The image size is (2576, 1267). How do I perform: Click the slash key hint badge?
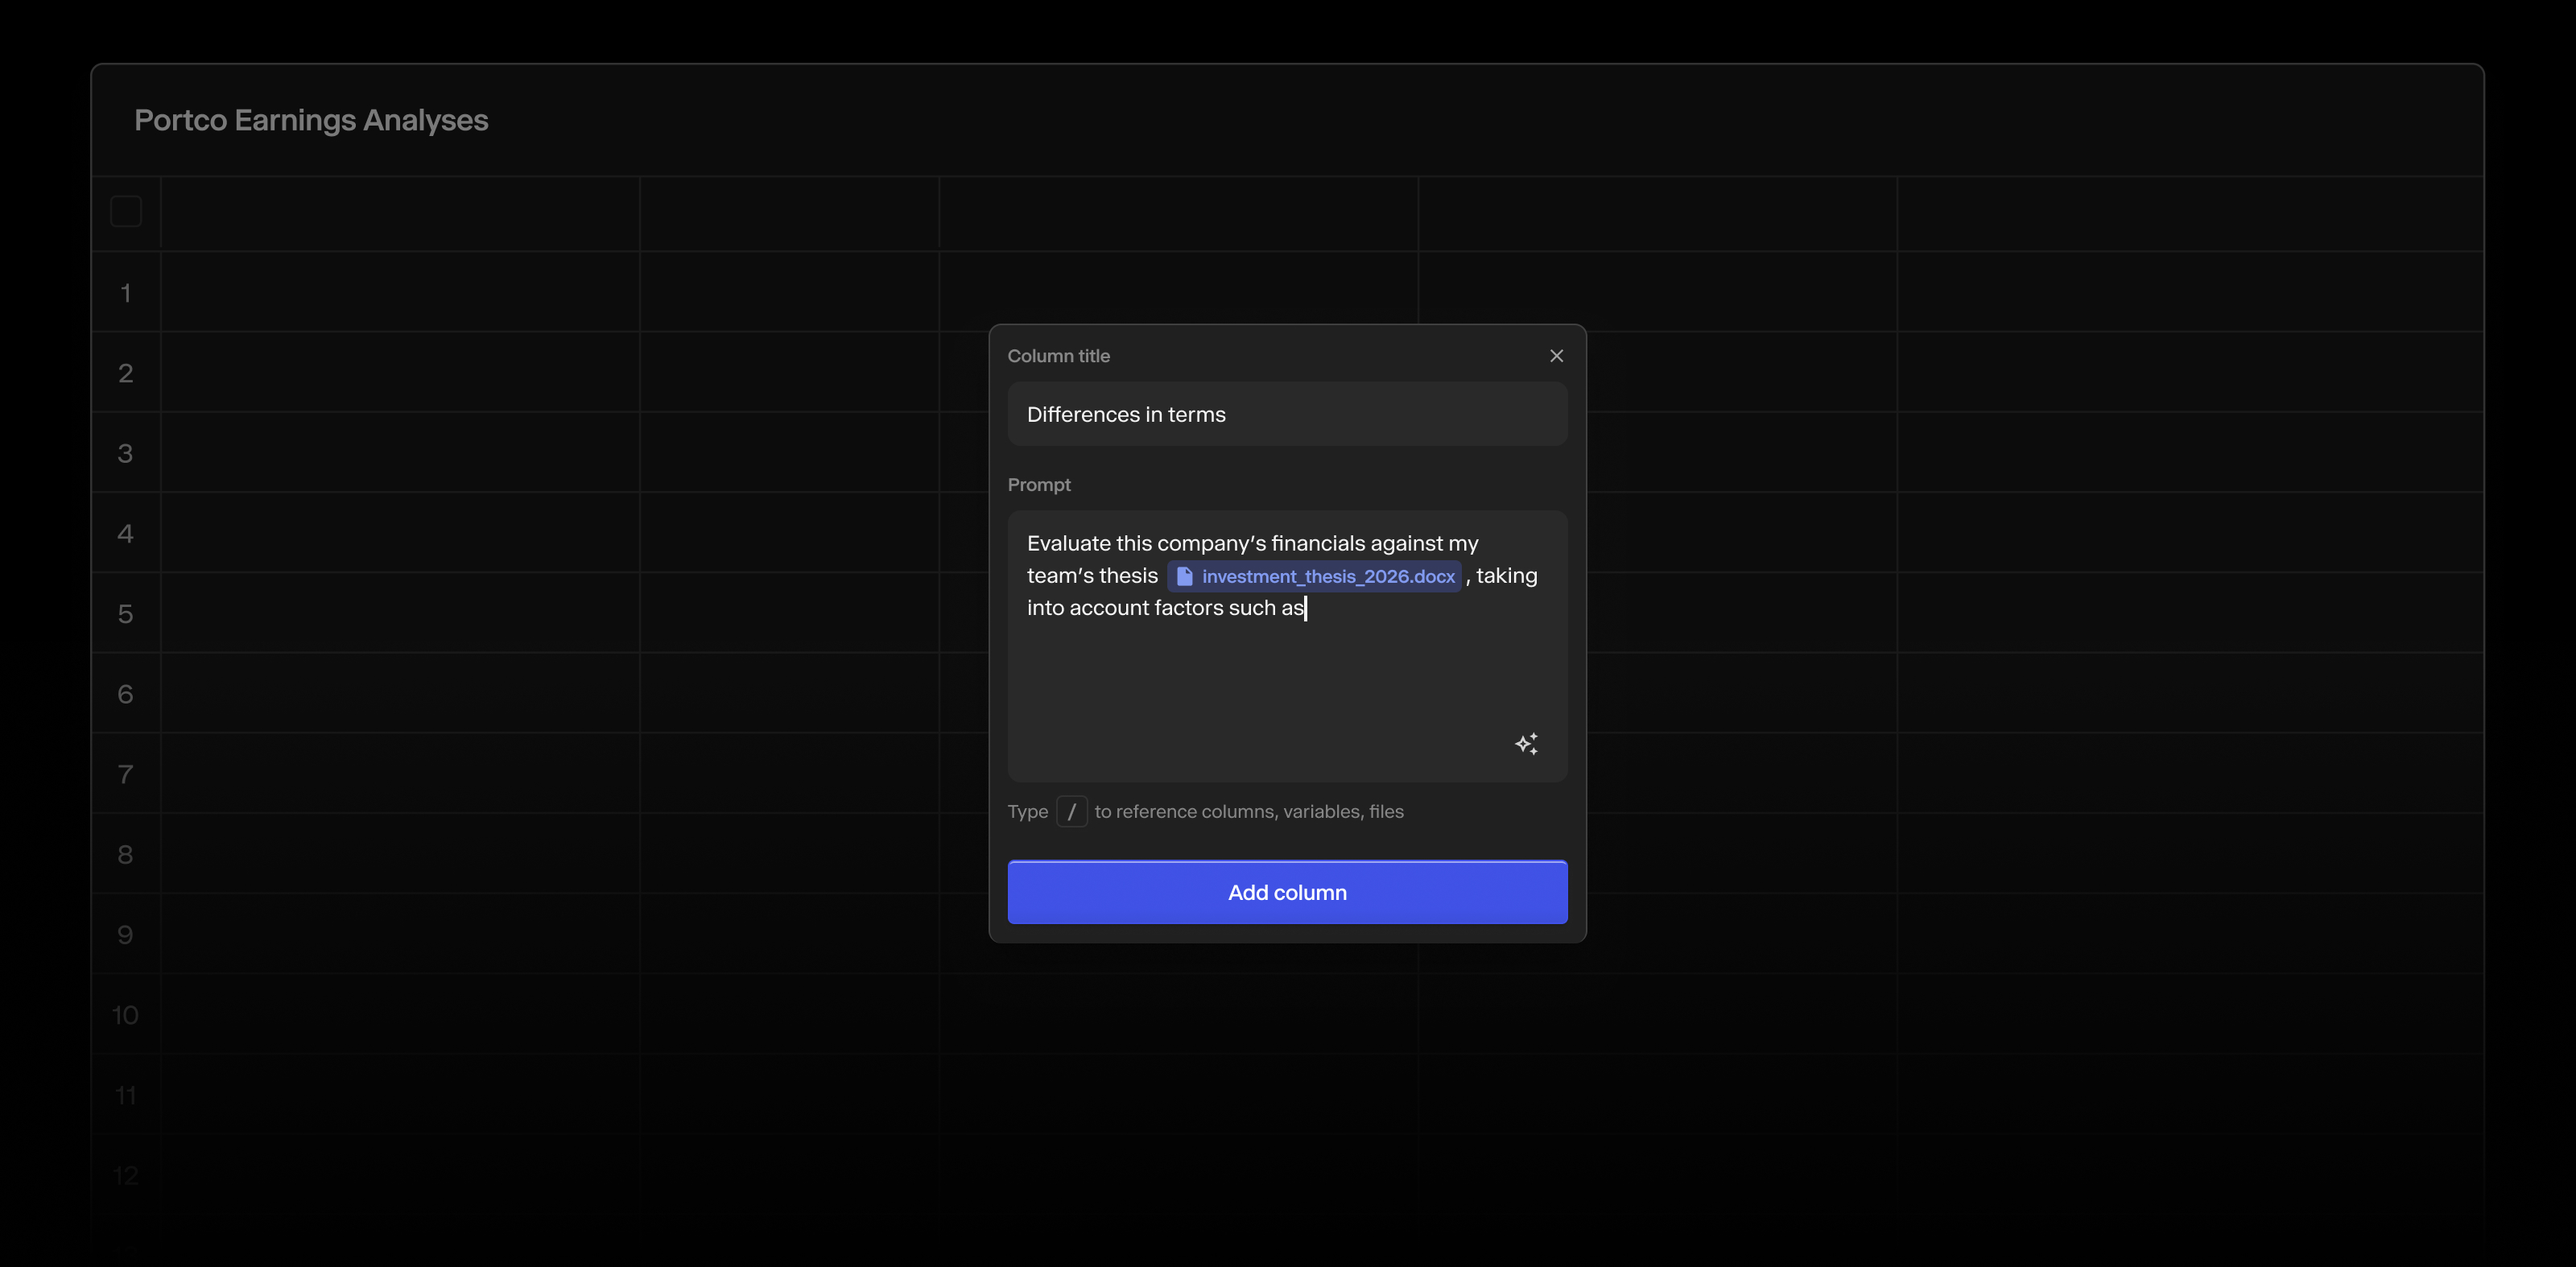coord(1071,811)
